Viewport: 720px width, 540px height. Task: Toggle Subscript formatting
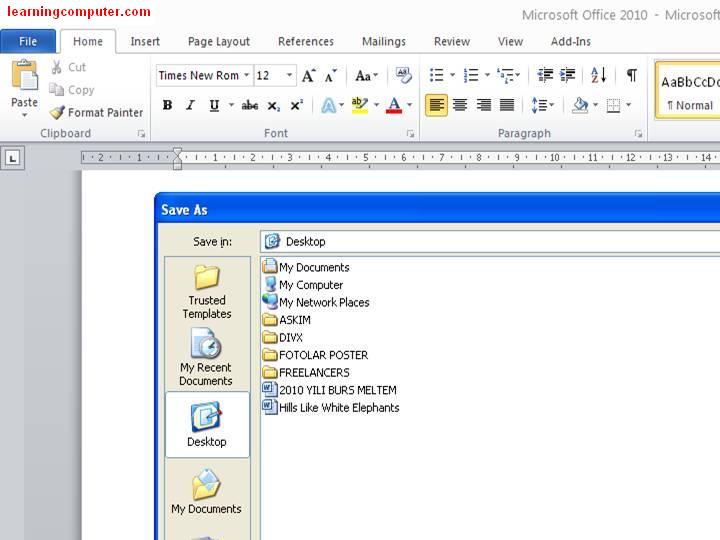pos(273,106)
